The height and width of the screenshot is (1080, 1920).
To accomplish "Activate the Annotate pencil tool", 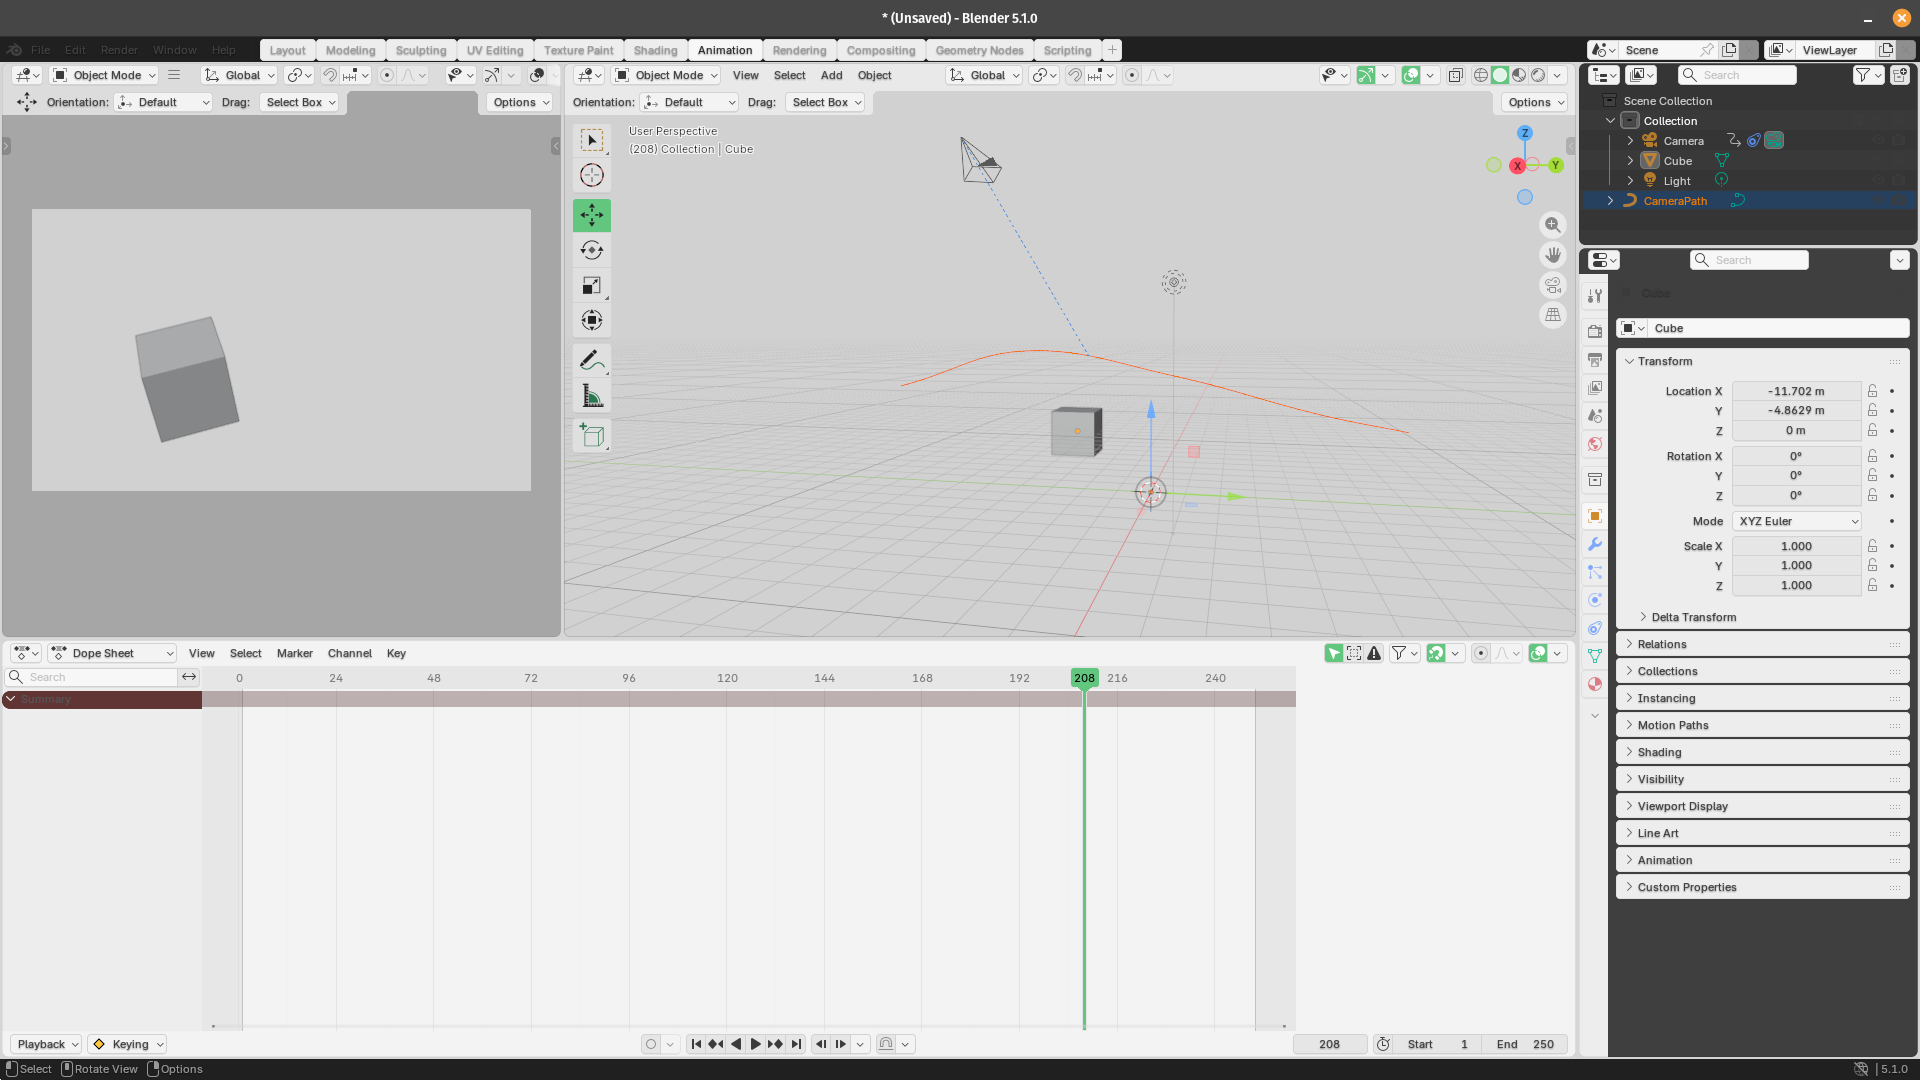I will (591, 360).
